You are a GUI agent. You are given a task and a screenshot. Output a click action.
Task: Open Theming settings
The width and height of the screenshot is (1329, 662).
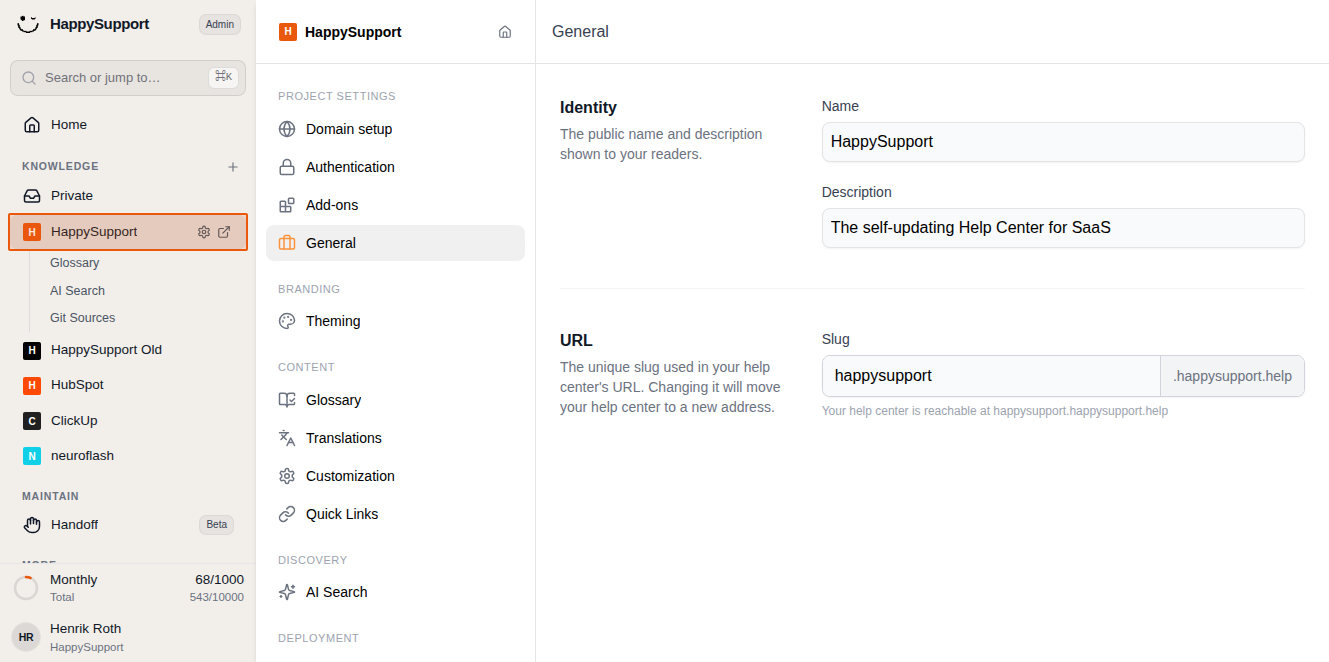pos(395,321)
